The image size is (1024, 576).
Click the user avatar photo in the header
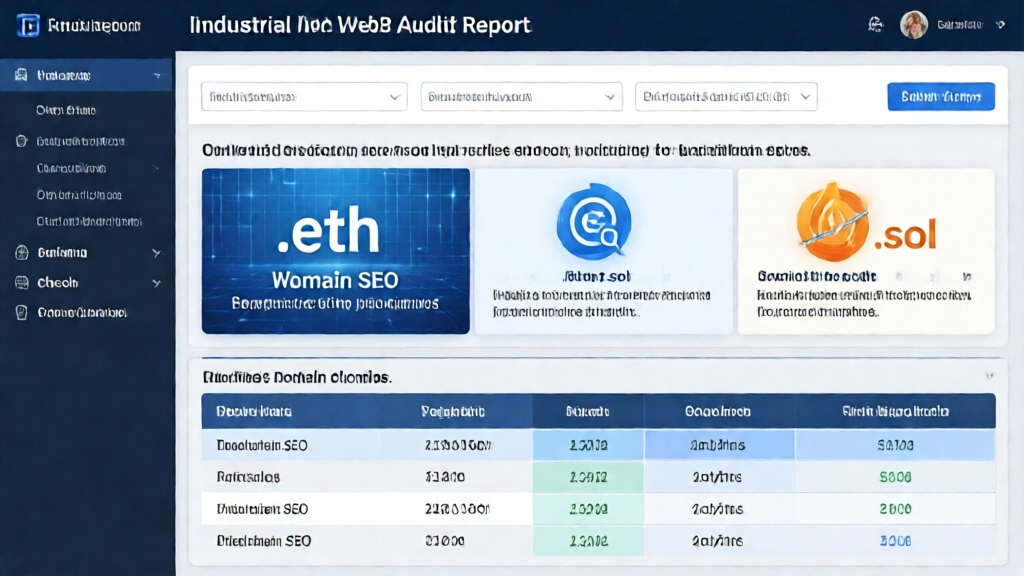[x=914, y=25]
